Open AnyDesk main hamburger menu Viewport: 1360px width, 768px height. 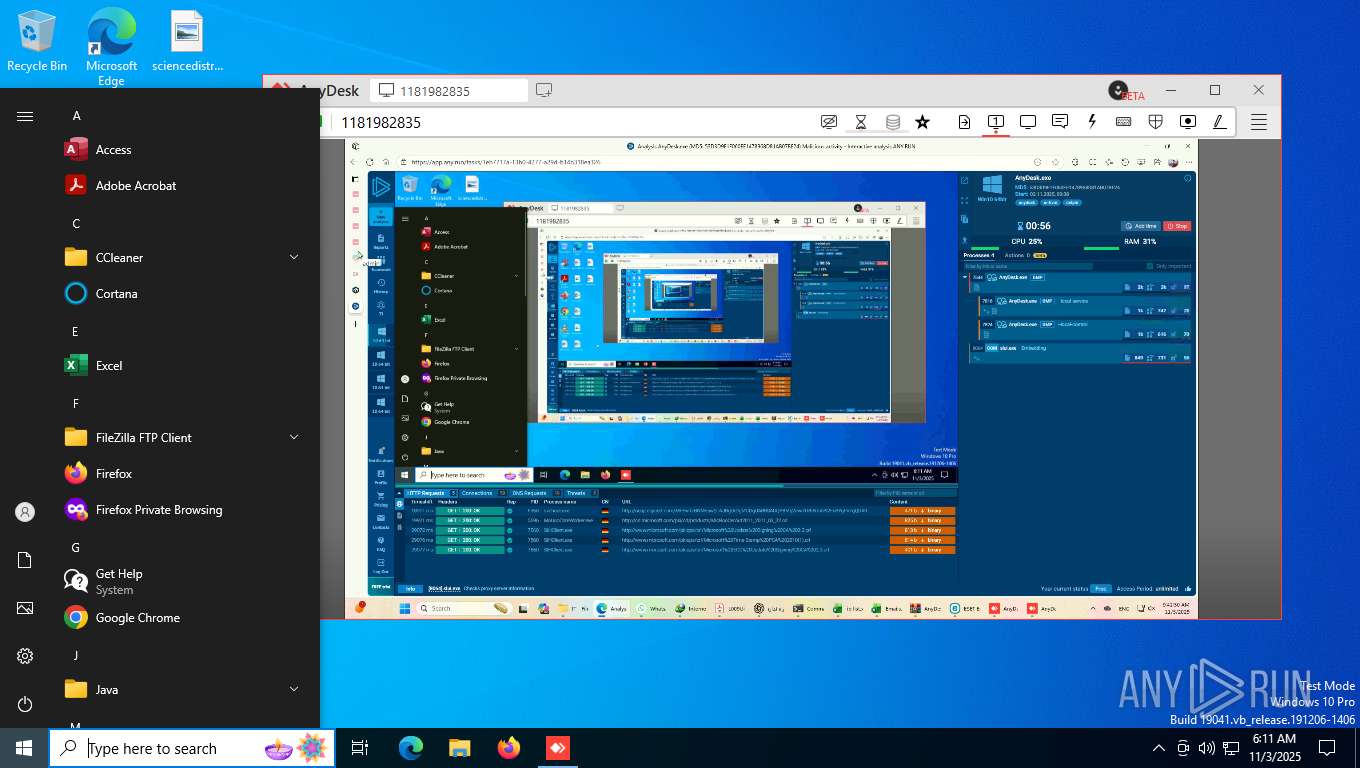click(1259, 122)
